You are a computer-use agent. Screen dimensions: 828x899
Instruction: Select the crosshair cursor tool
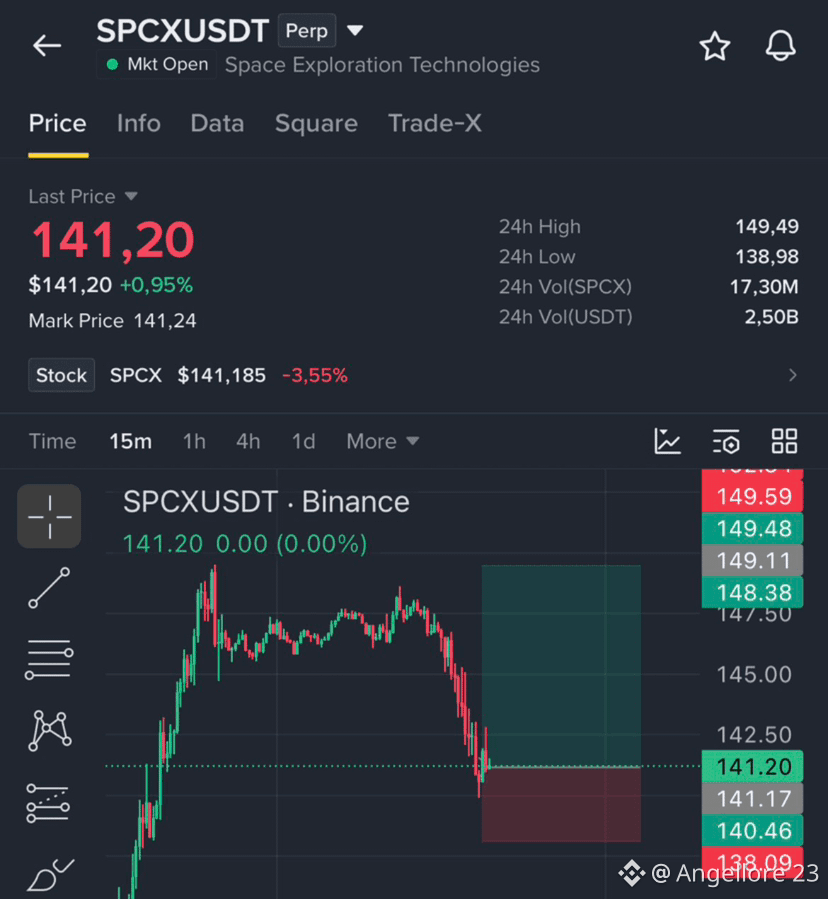point(49,517)
